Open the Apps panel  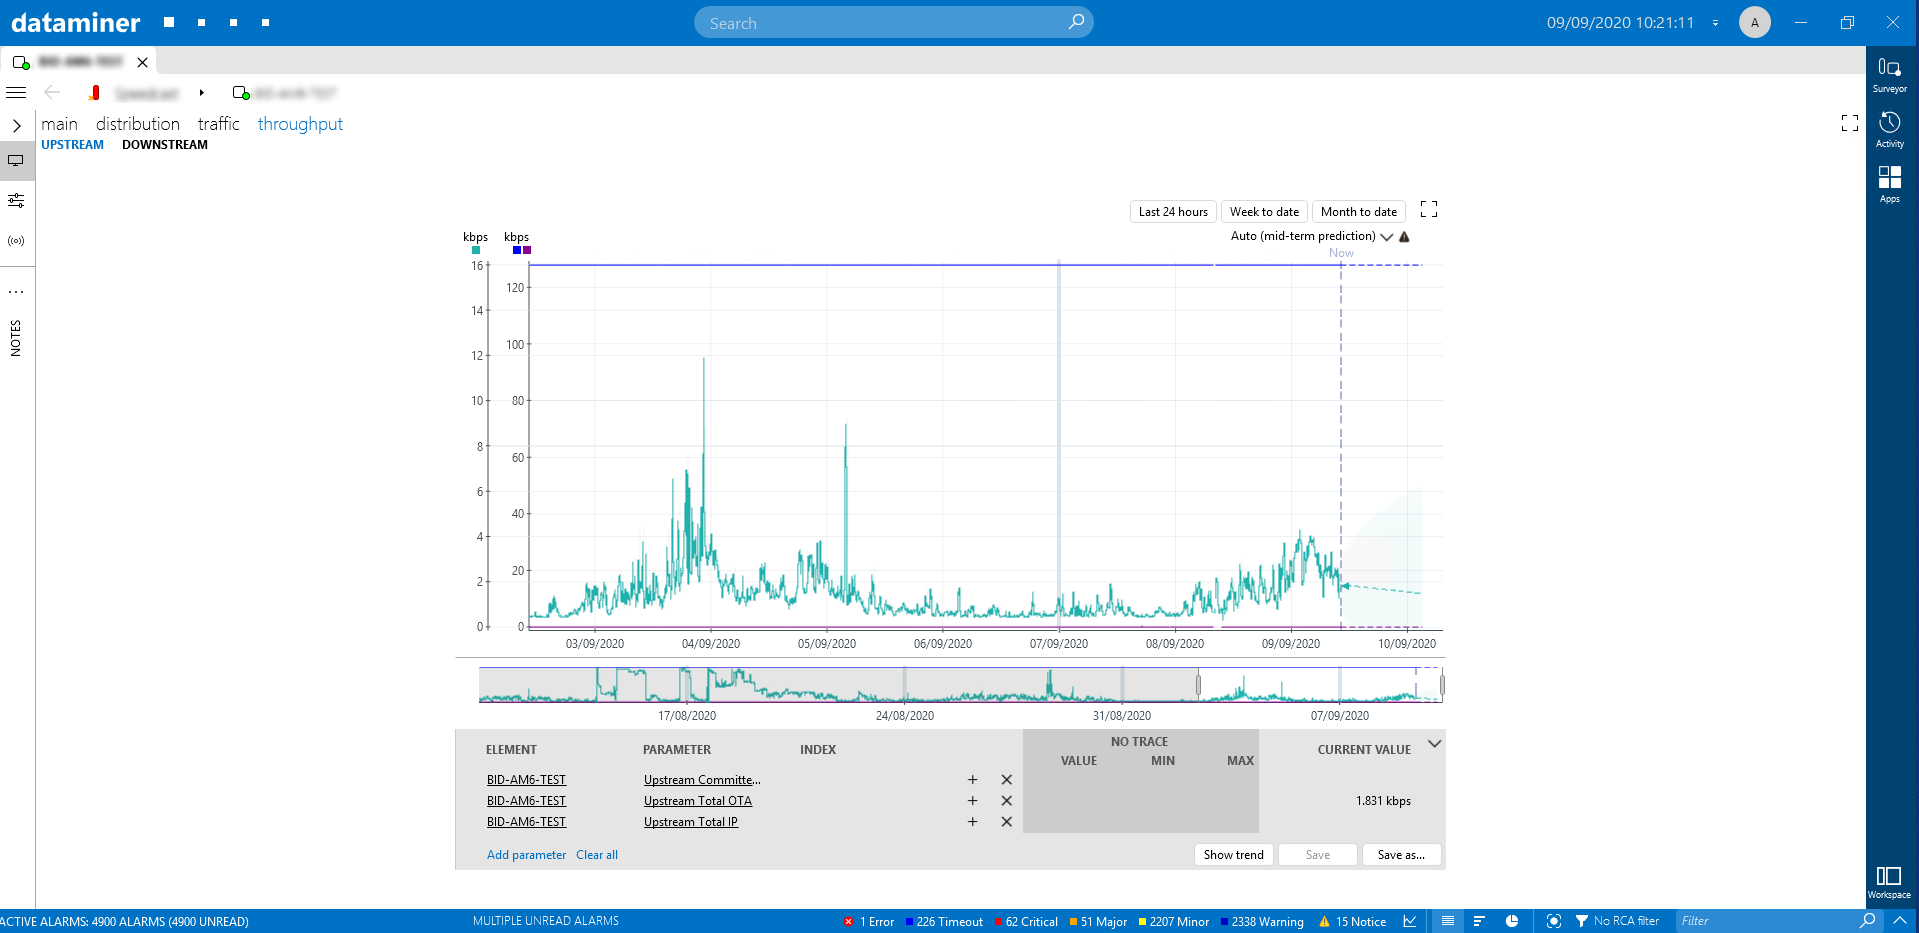1889,185
